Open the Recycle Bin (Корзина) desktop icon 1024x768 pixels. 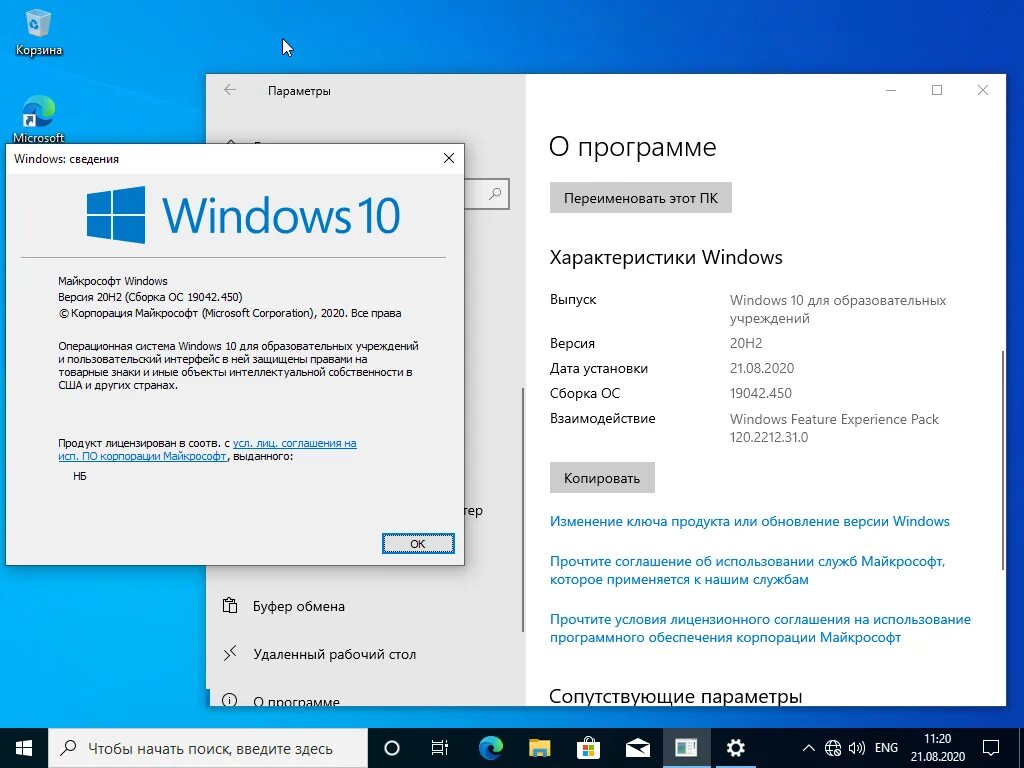click(39, 31)
